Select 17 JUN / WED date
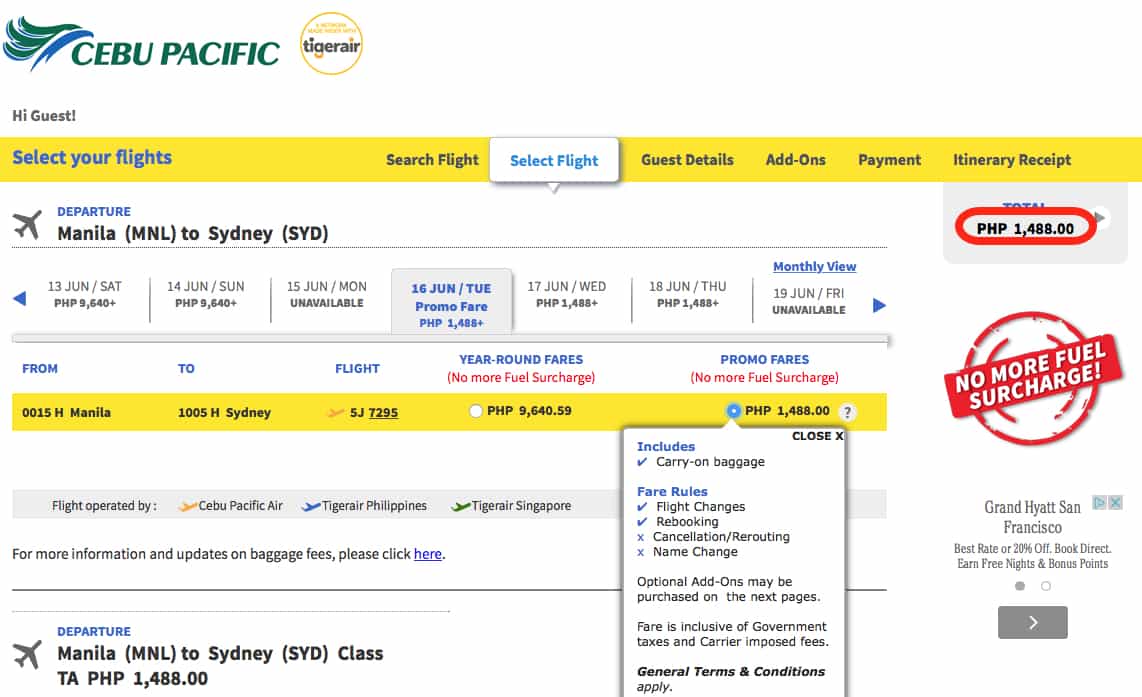The width and height of the screenshot is (1142, 697). pos(567,294)
